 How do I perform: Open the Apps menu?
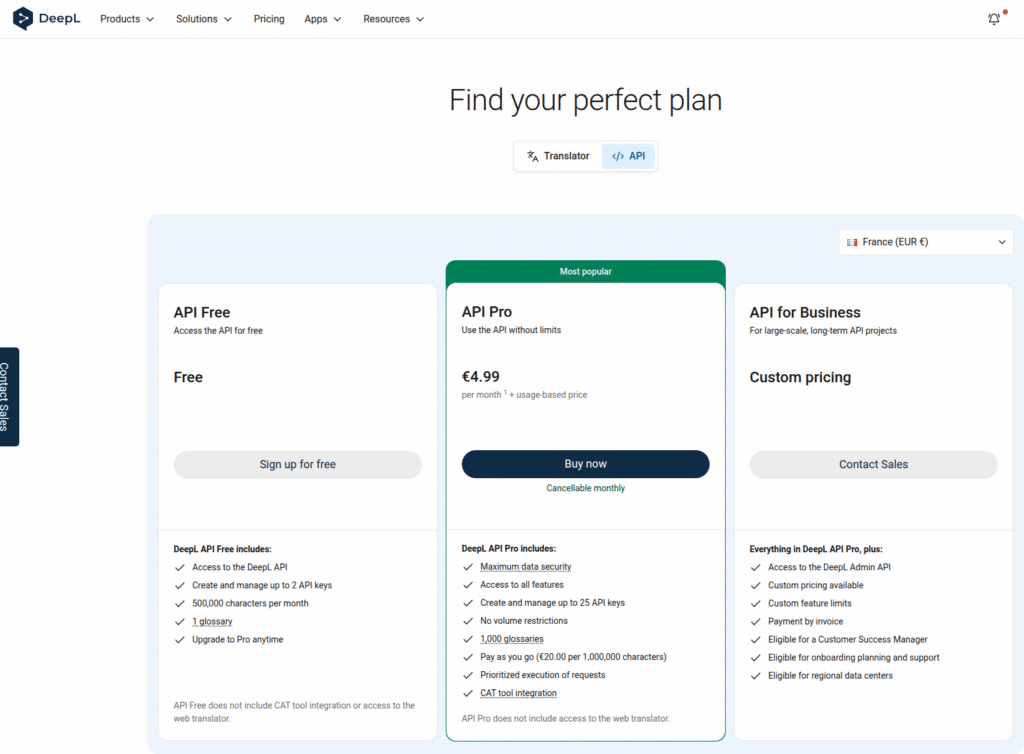click(322, 18)
